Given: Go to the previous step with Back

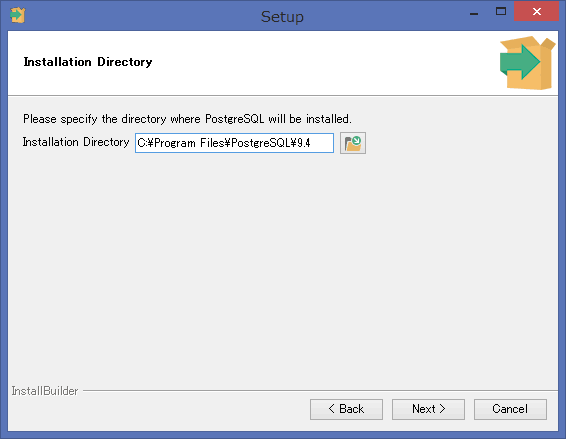Looking at the screenshot, I should [346, 409].
